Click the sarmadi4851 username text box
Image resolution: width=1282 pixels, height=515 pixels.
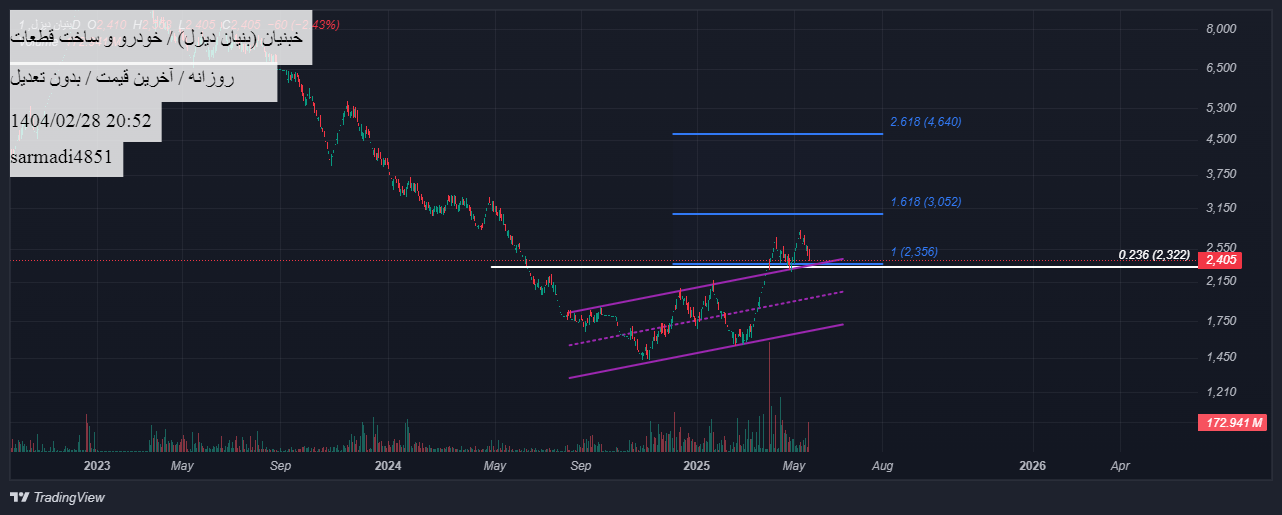coord(66,157)
